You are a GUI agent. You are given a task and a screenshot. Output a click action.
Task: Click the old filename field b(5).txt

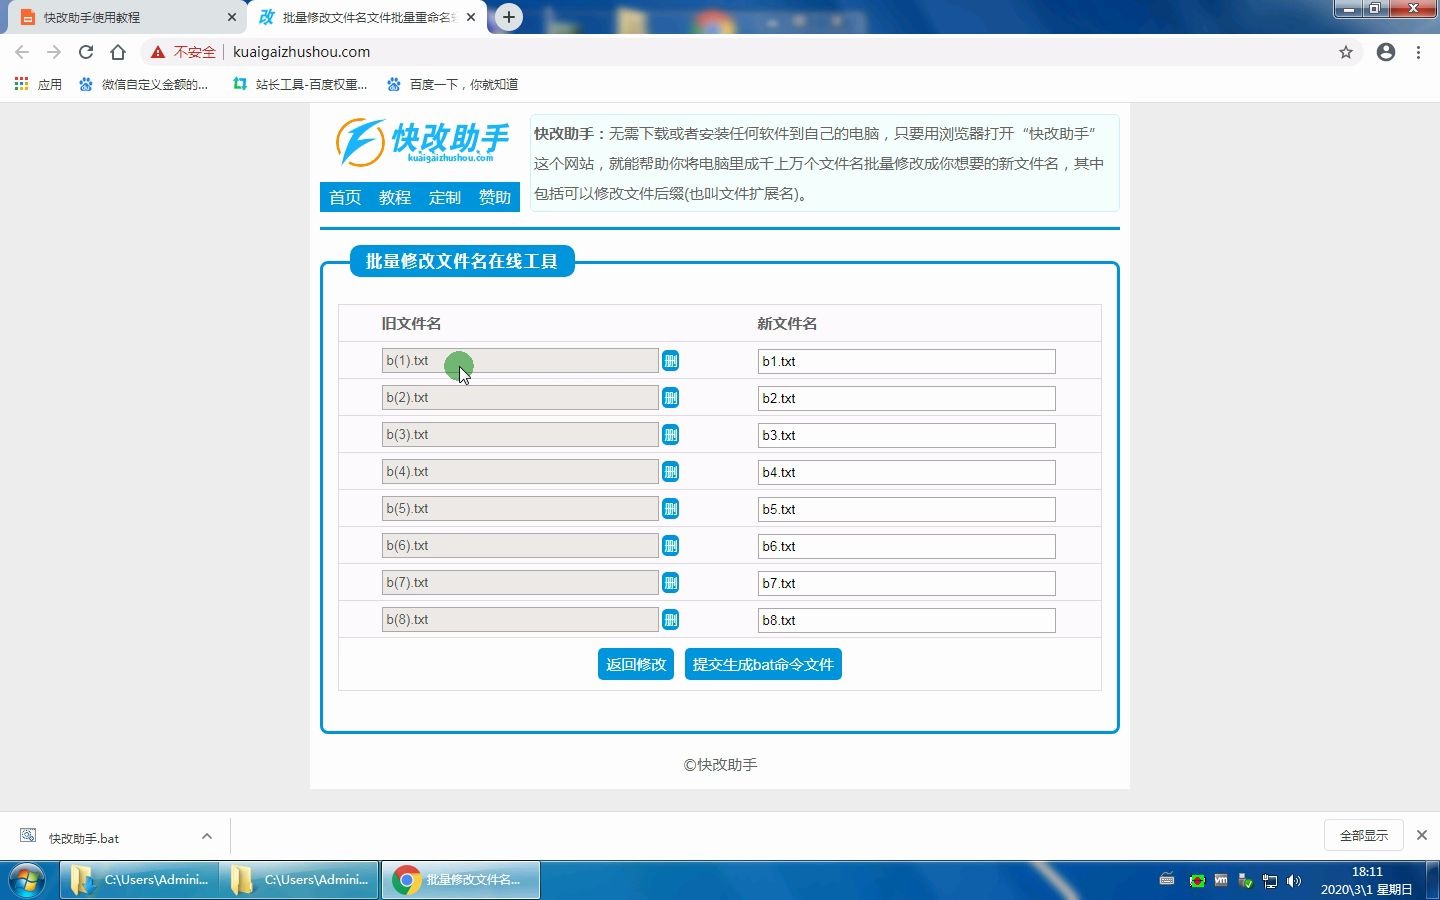click(x=520, y=508)
